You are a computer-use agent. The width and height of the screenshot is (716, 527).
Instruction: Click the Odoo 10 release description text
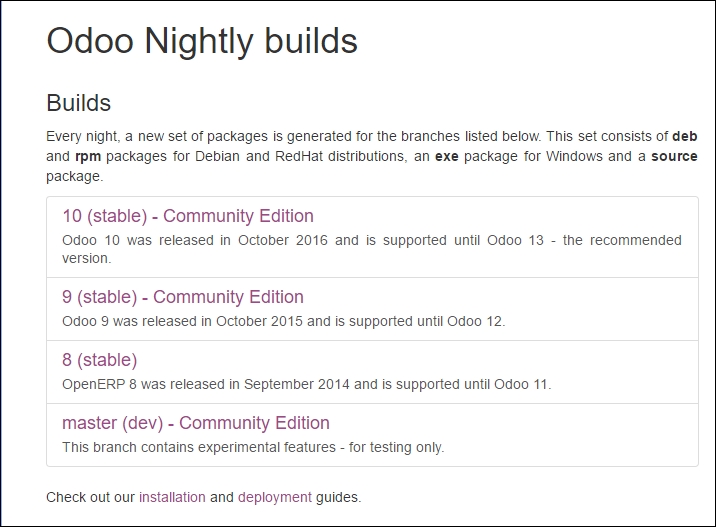372,249
